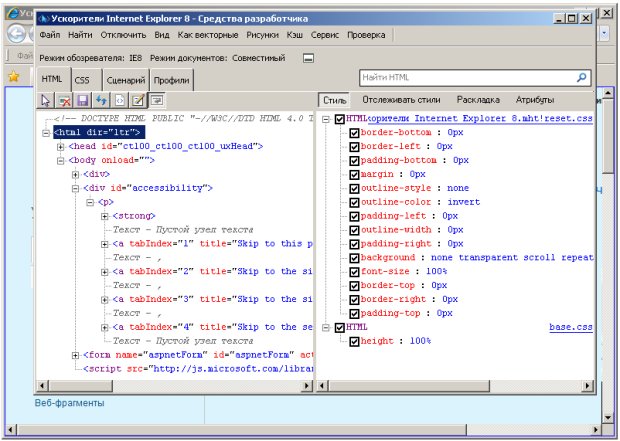Expand the head element node
Screen dimensions: 620x441
[61, 146]
